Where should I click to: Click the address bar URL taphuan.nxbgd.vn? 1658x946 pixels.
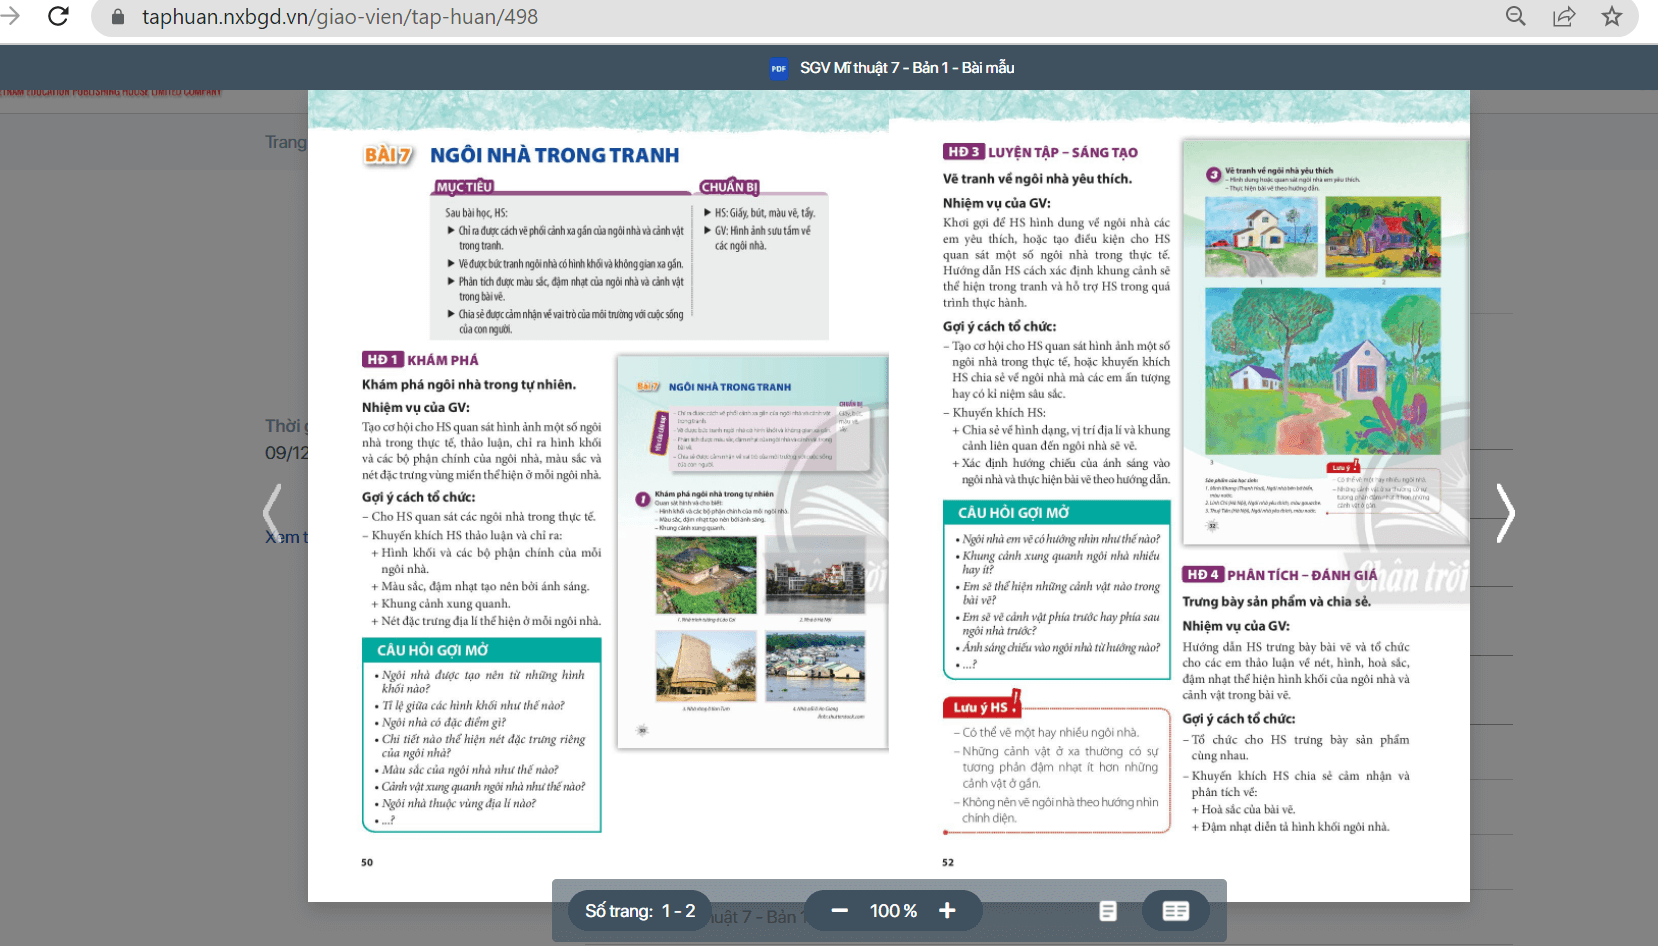coord(340,17)
